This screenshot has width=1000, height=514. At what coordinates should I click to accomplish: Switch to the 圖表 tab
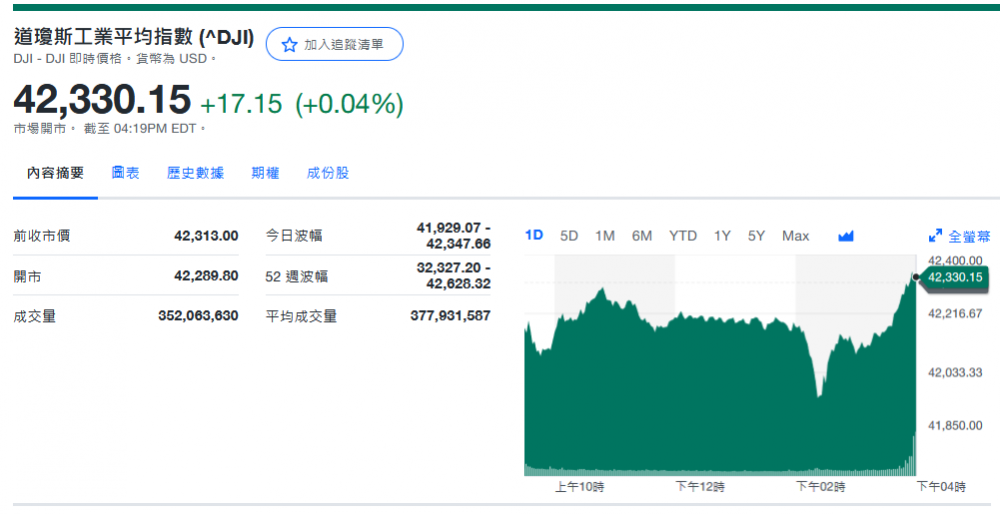point(125,173)
